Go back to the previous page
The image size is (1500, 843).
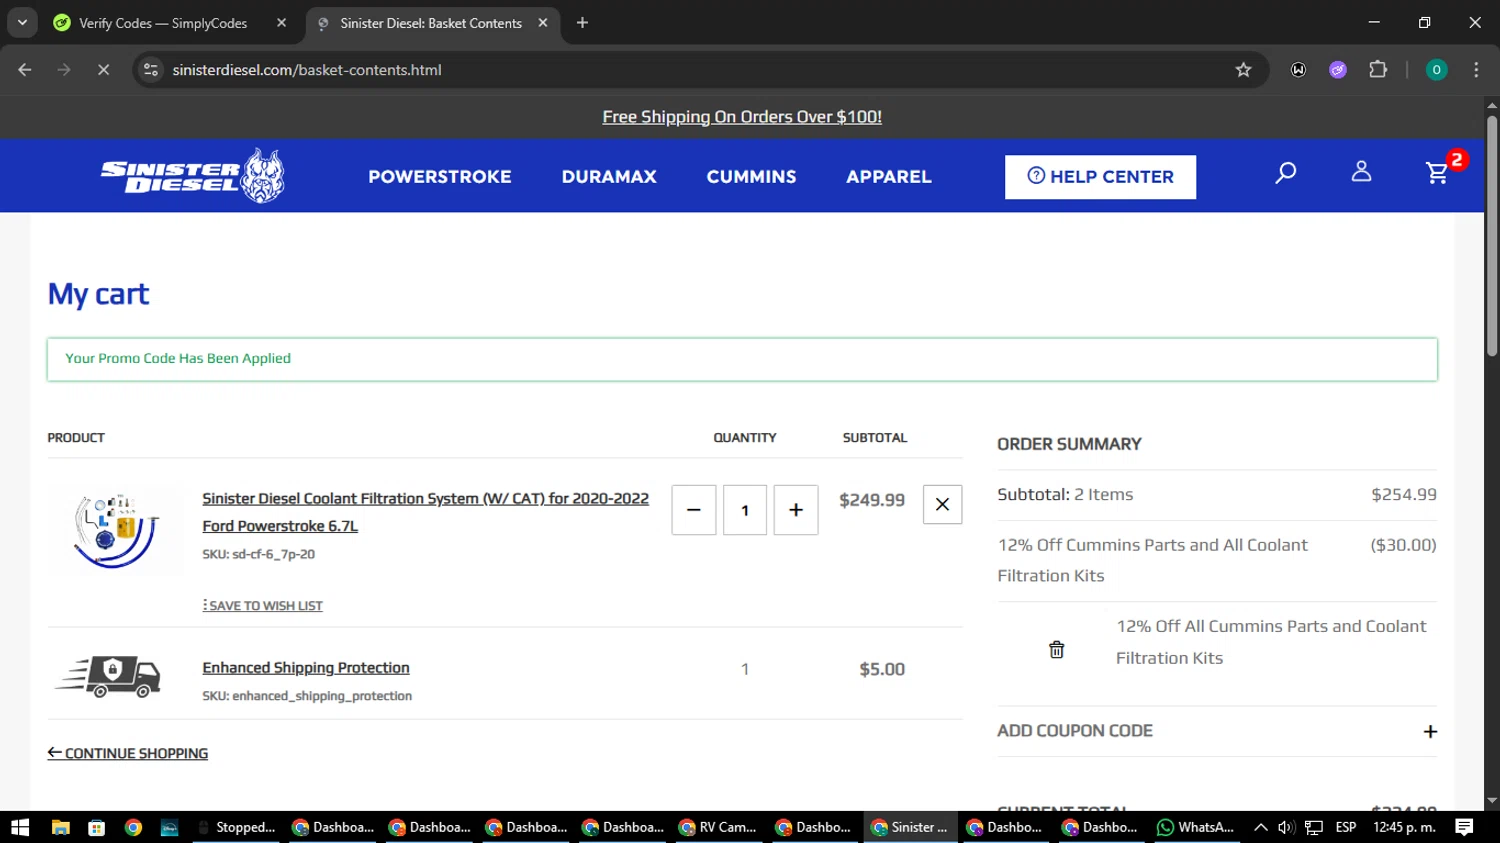click(x=25, y=70)
